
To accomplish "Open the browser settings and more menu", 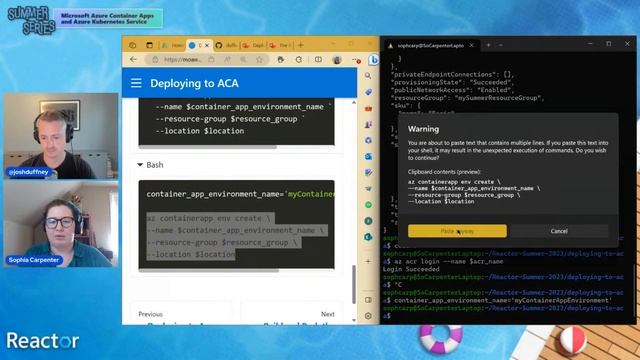I will pos(356,60).
